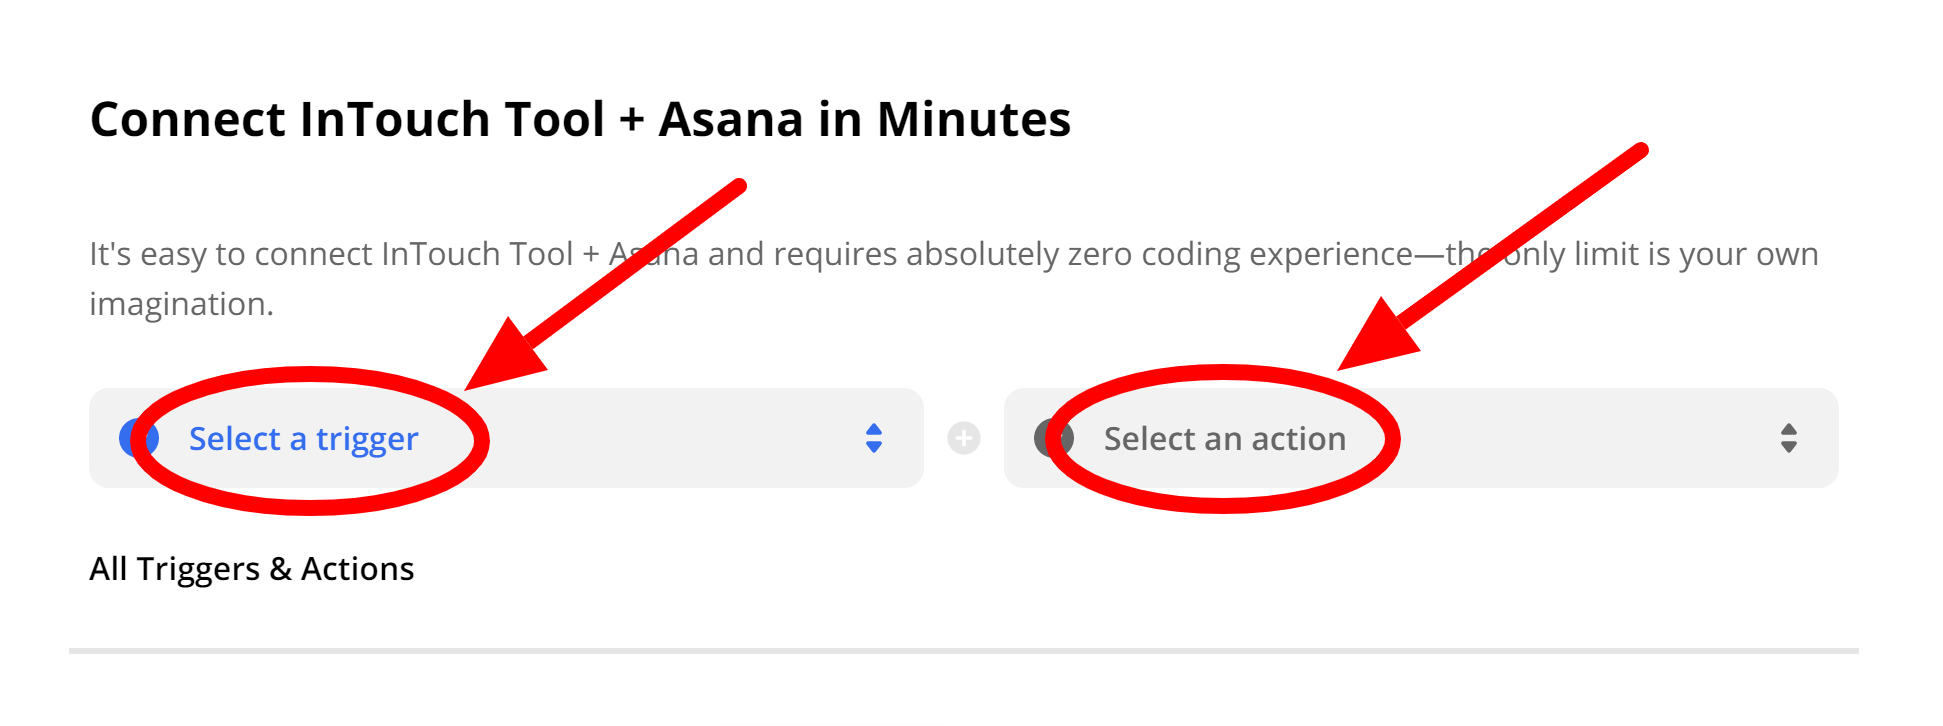Click the blue down arrow in the trigger selector
The image size is (1943, 726).
tap(874, 447)
